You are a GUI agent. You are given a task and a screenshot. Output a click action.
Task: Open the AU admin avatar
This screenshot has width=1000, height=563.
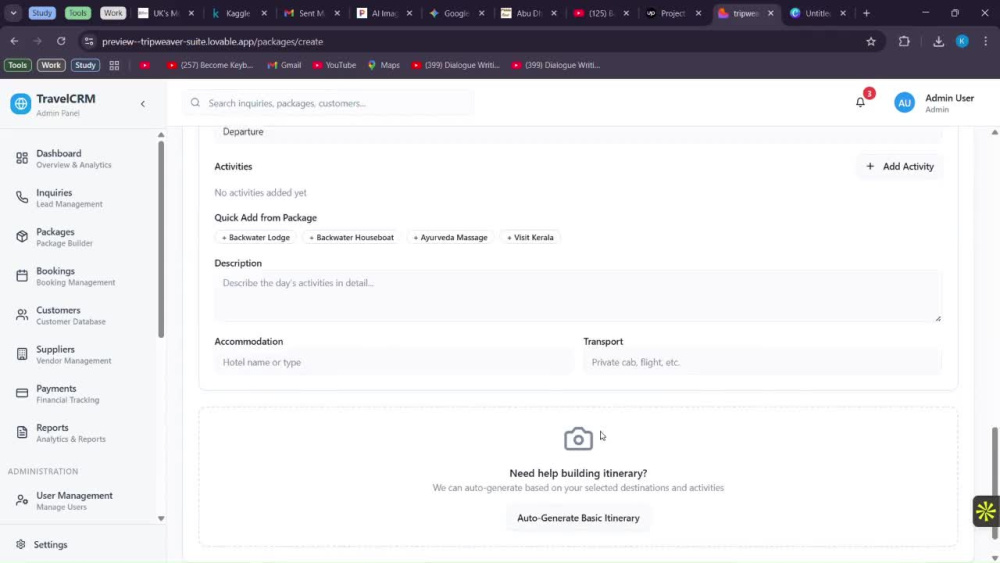(904, 103)
